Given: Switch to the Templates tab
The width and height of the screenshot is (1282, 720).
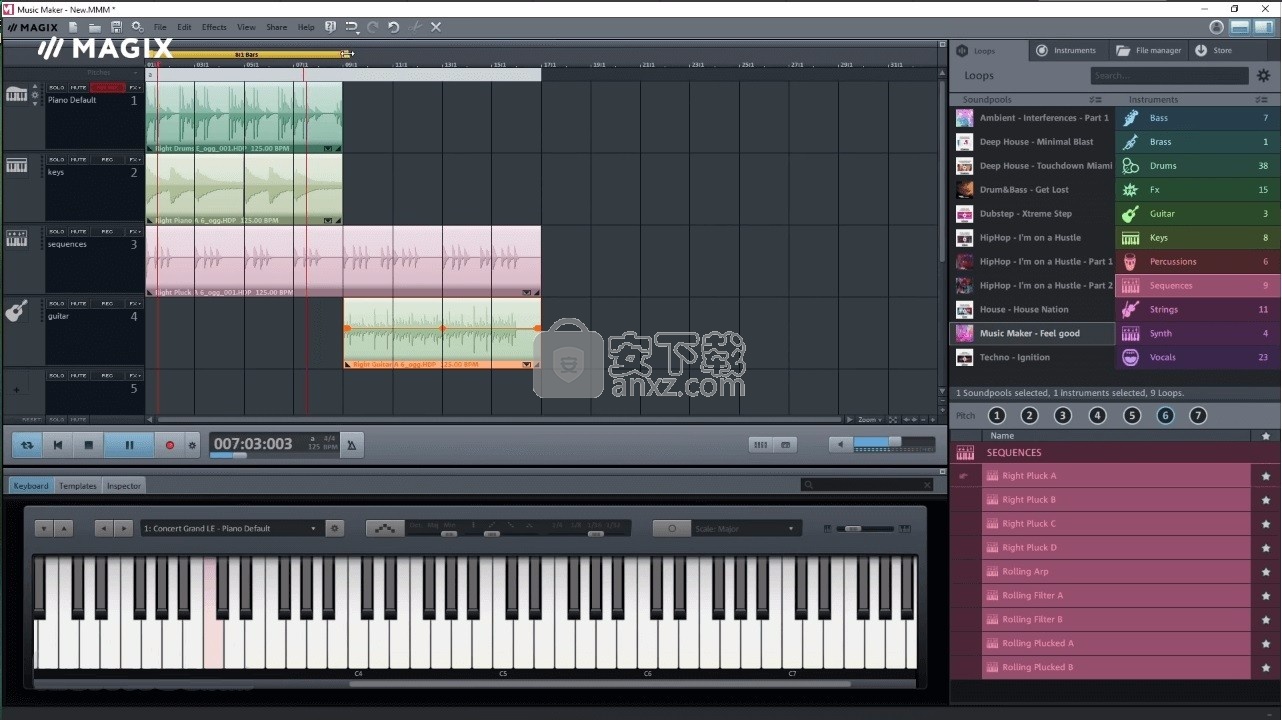Looking at the screenshot, I should 77,486.
